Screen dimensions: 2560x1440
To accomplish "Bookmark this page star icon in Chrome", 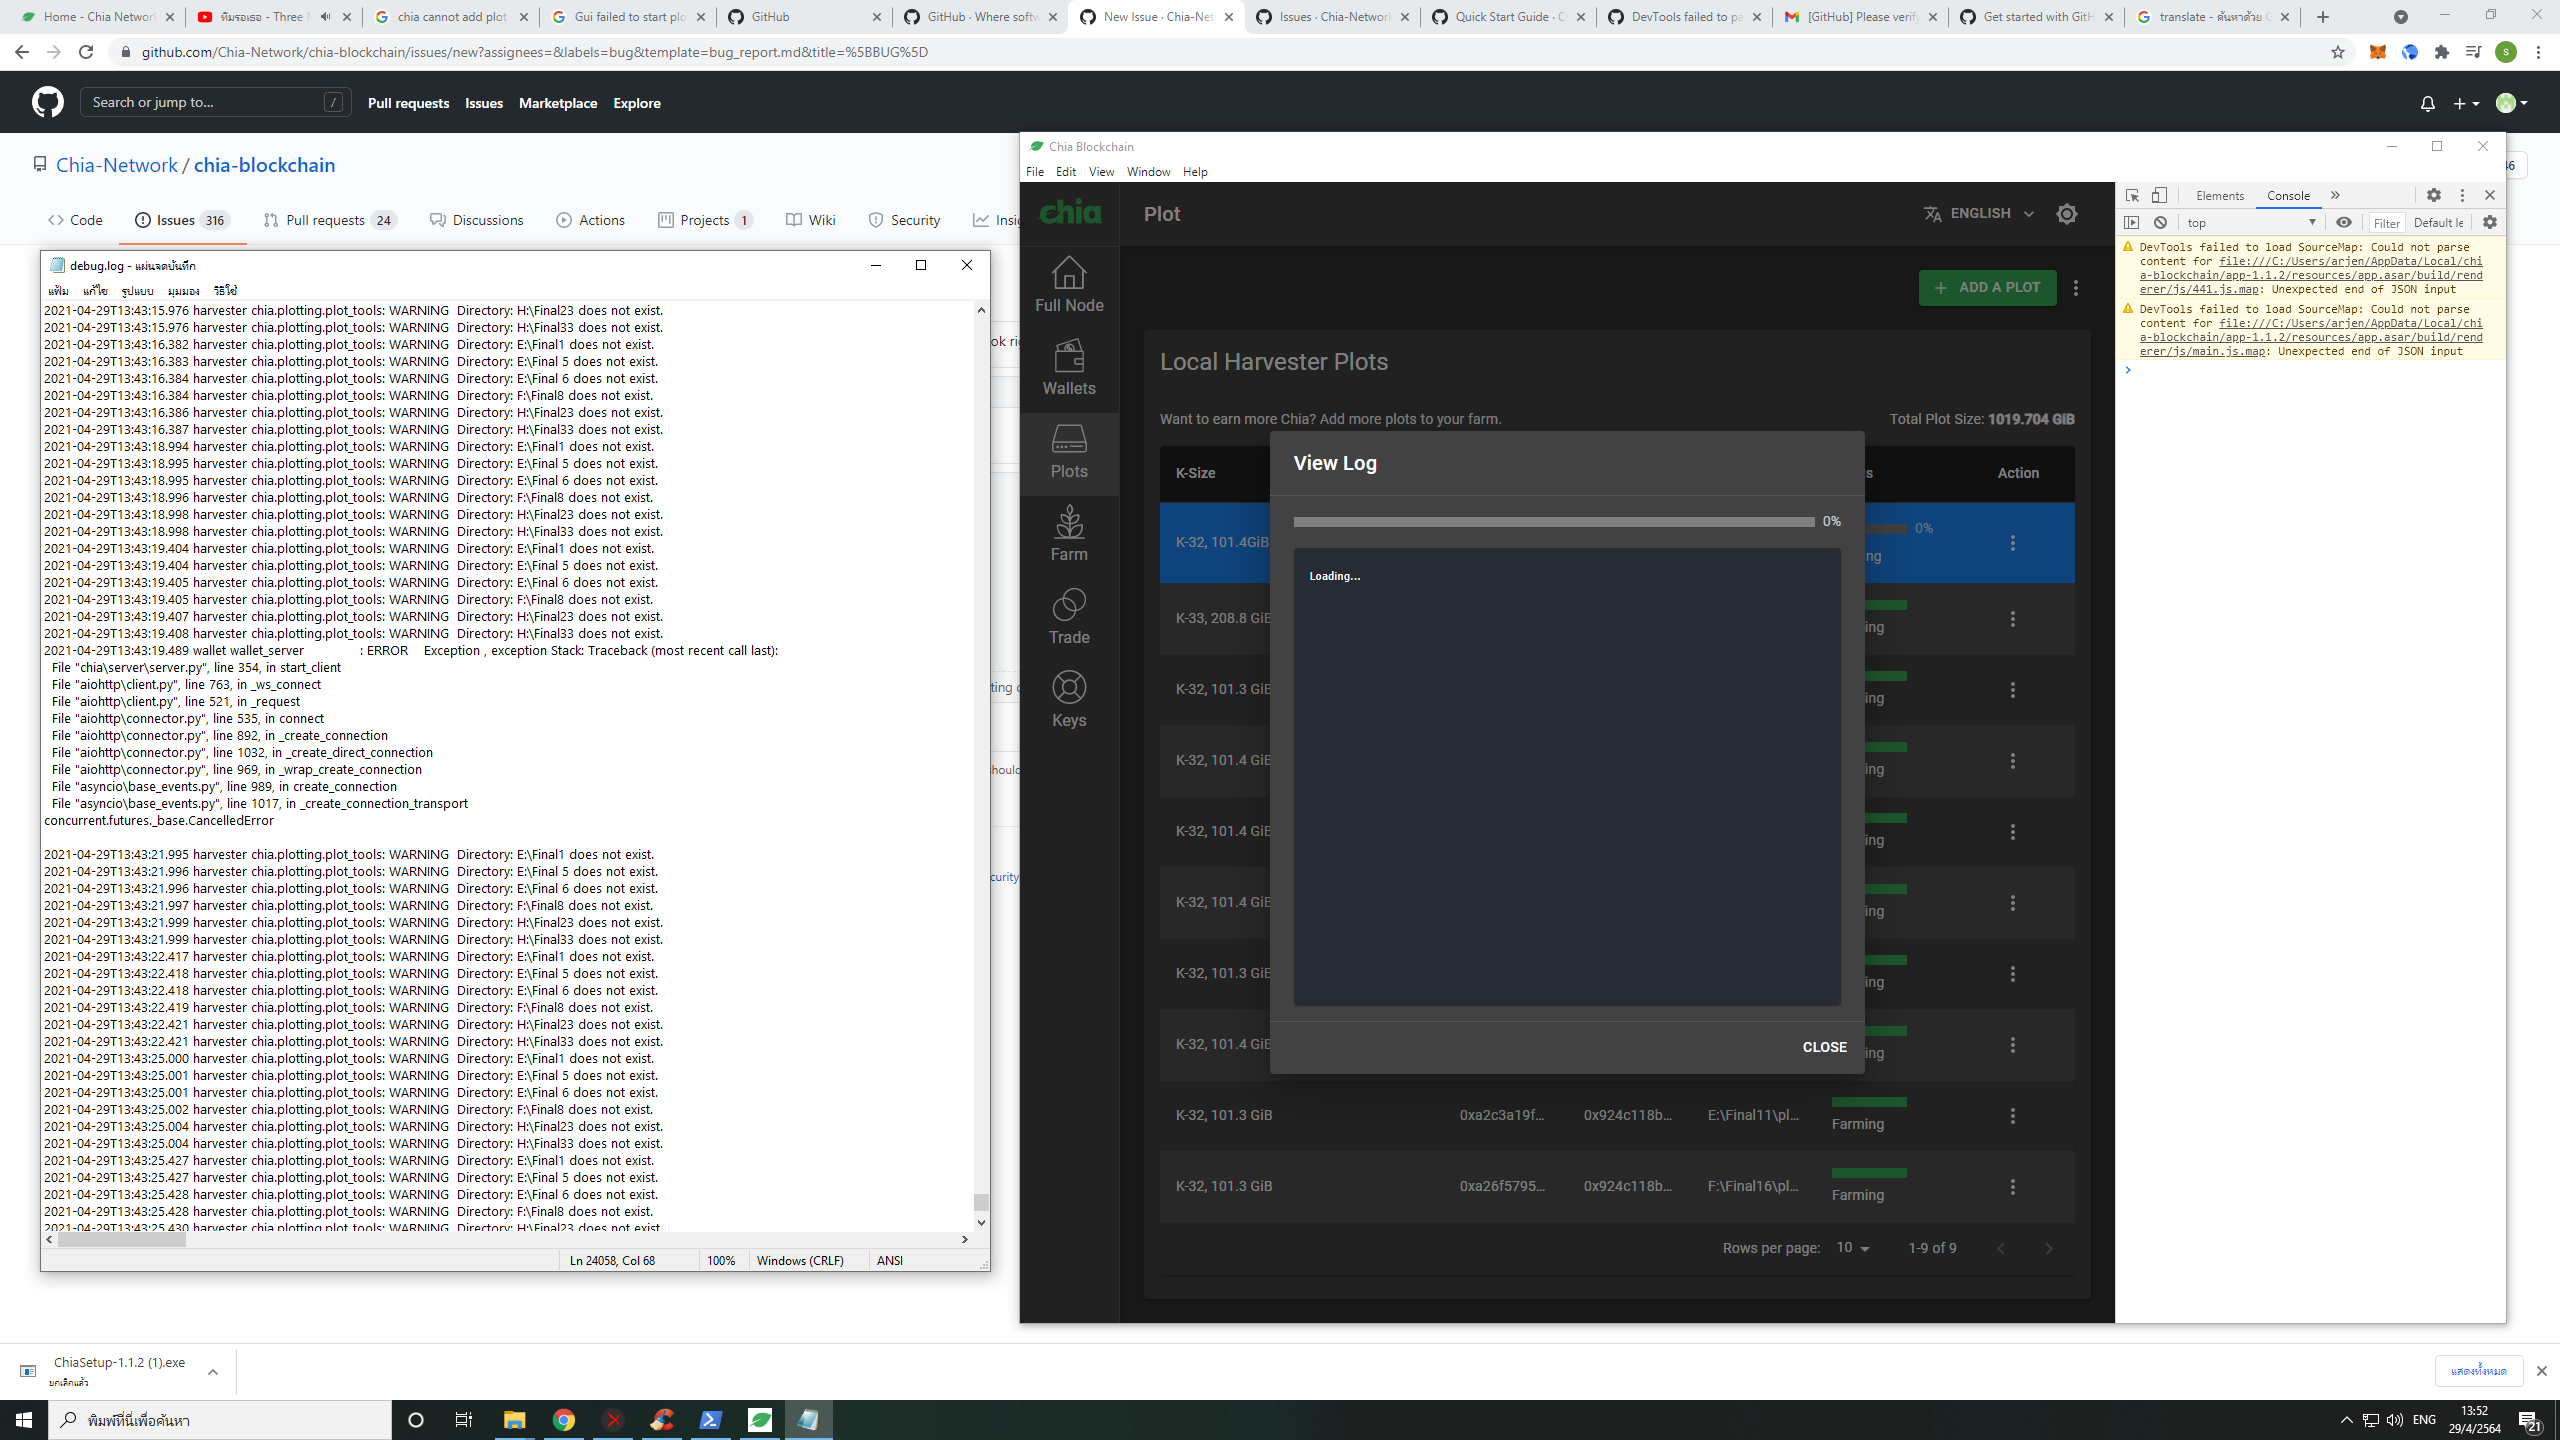I will coord(2337,52).
